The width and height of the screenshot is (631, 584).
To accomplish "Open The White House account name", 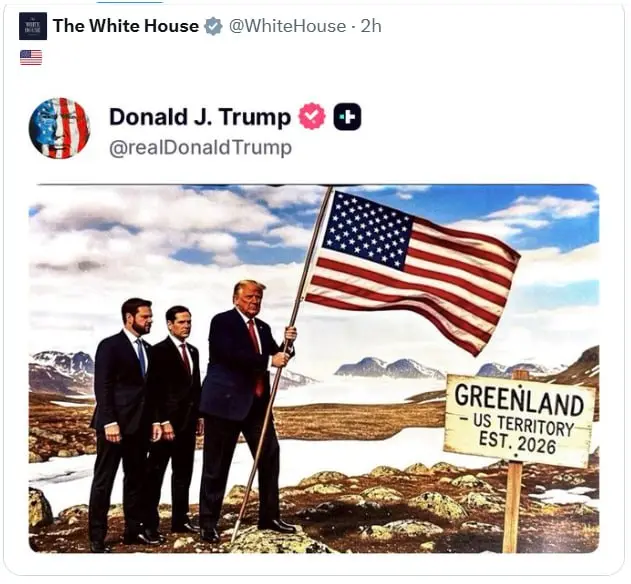I will click(x=126, y=26).
